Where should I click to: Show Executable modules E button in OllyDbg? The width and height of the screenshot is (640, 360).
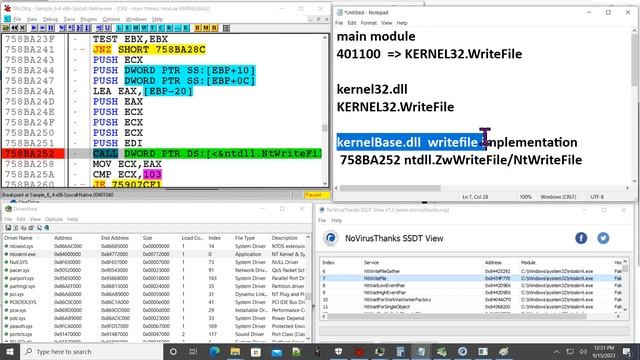pos(128,28)
